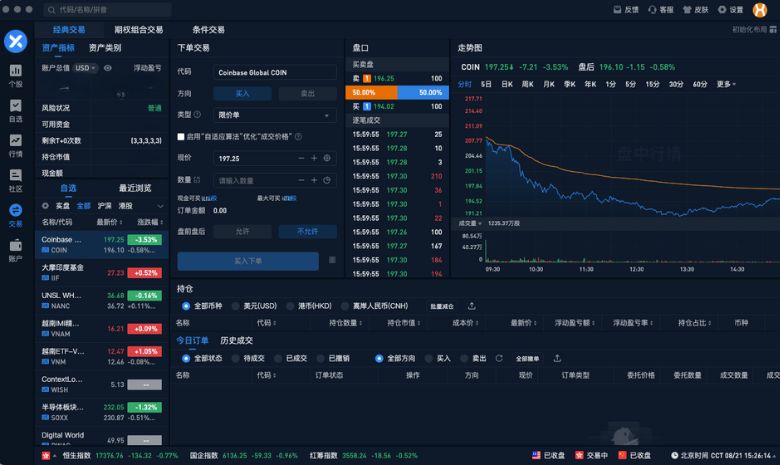Switch to 最近浏览 tab
780x465 pixels.
point(135,188)
